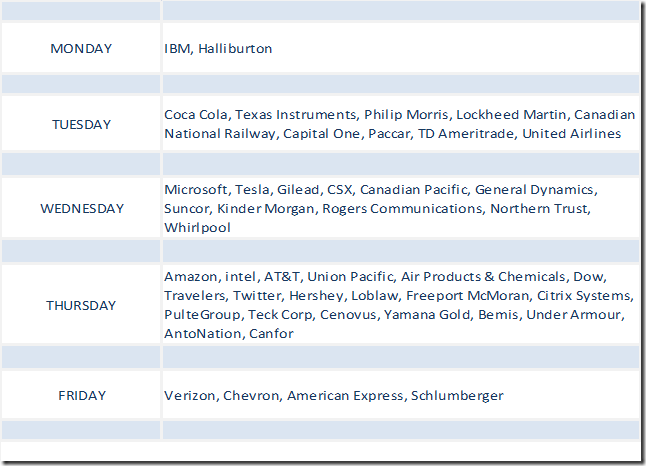Select the THURSDAY row label

click(x=81, y=306)
